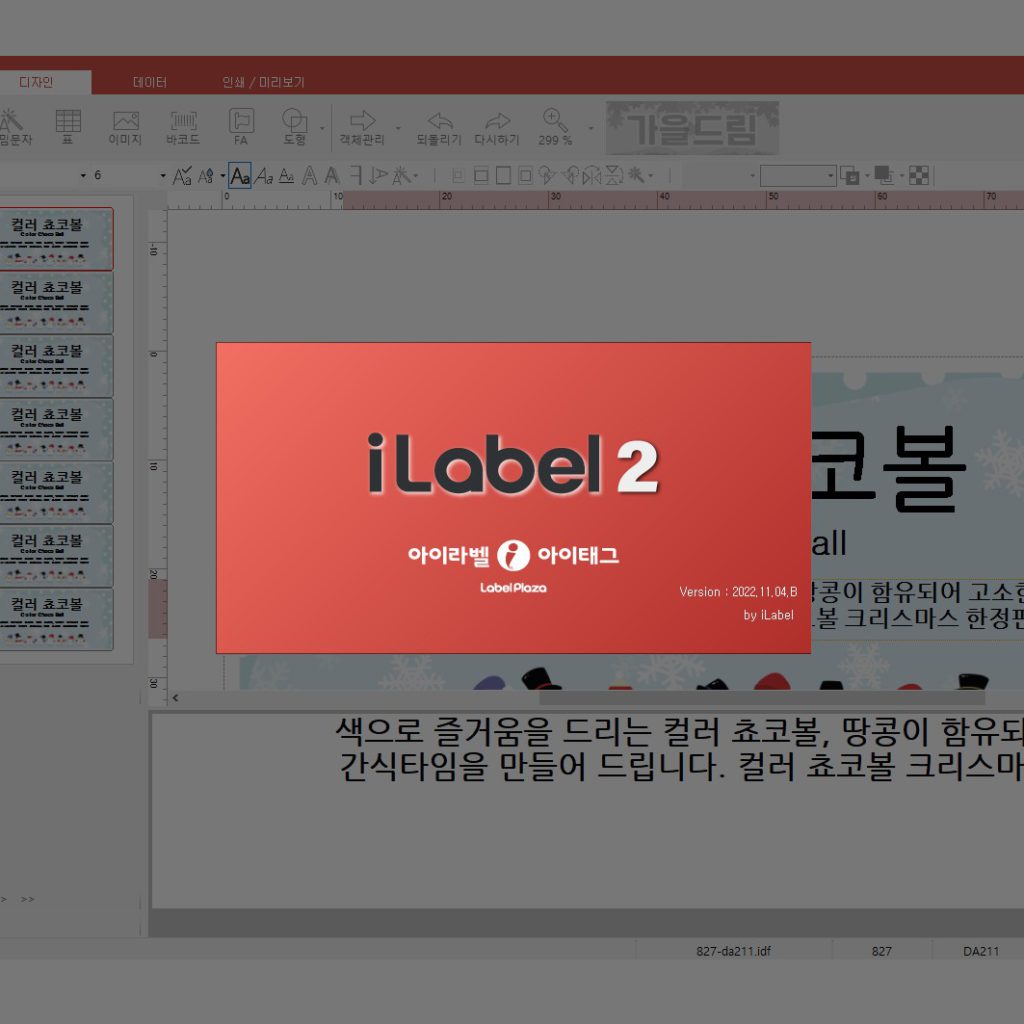
Task: Expand the text color droplet dropdown arrow
Action: [x=223, y=176]
